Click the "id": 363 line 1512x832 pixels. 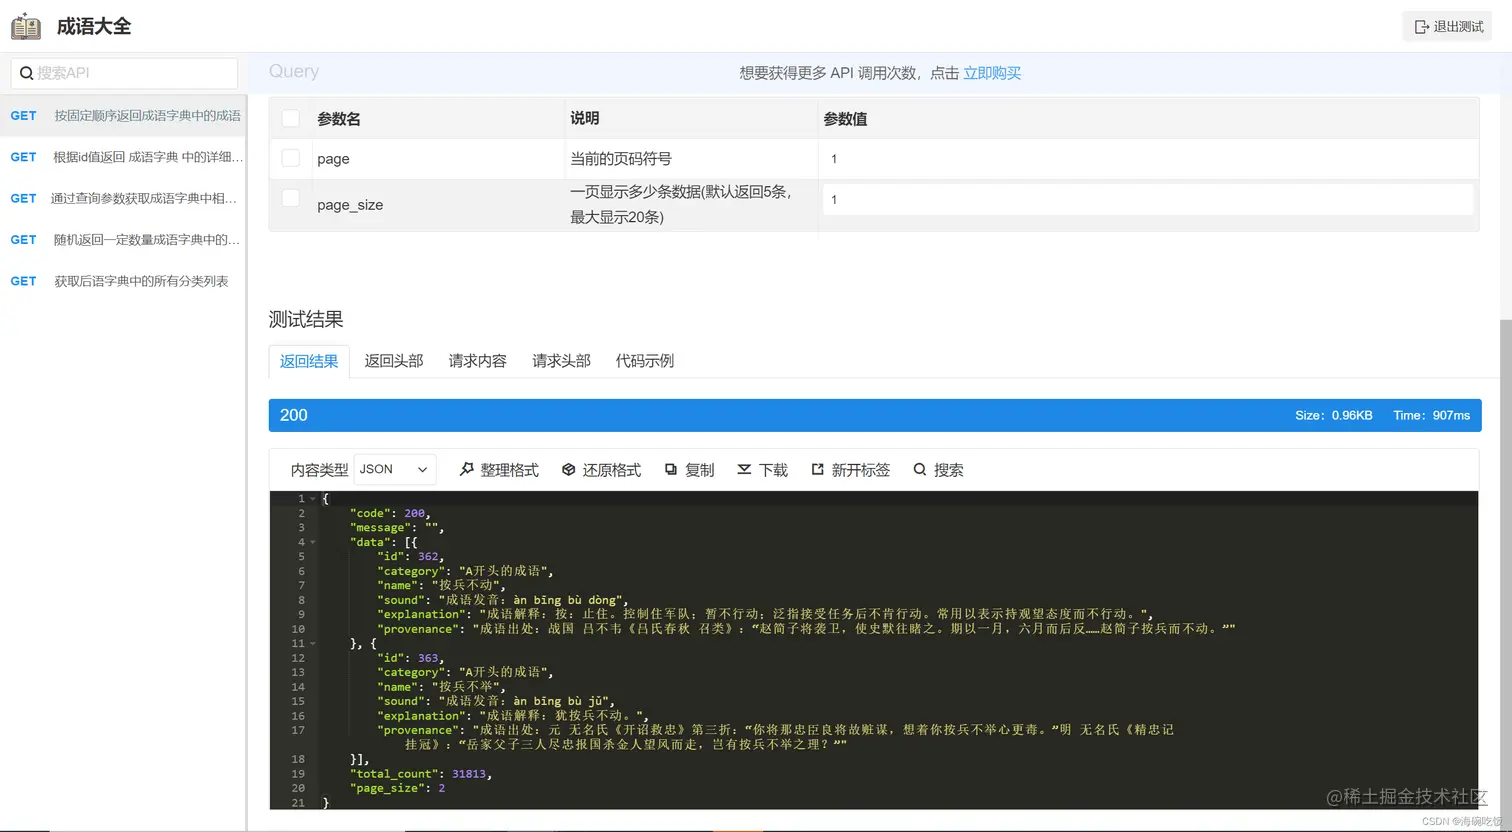[410, 658]
